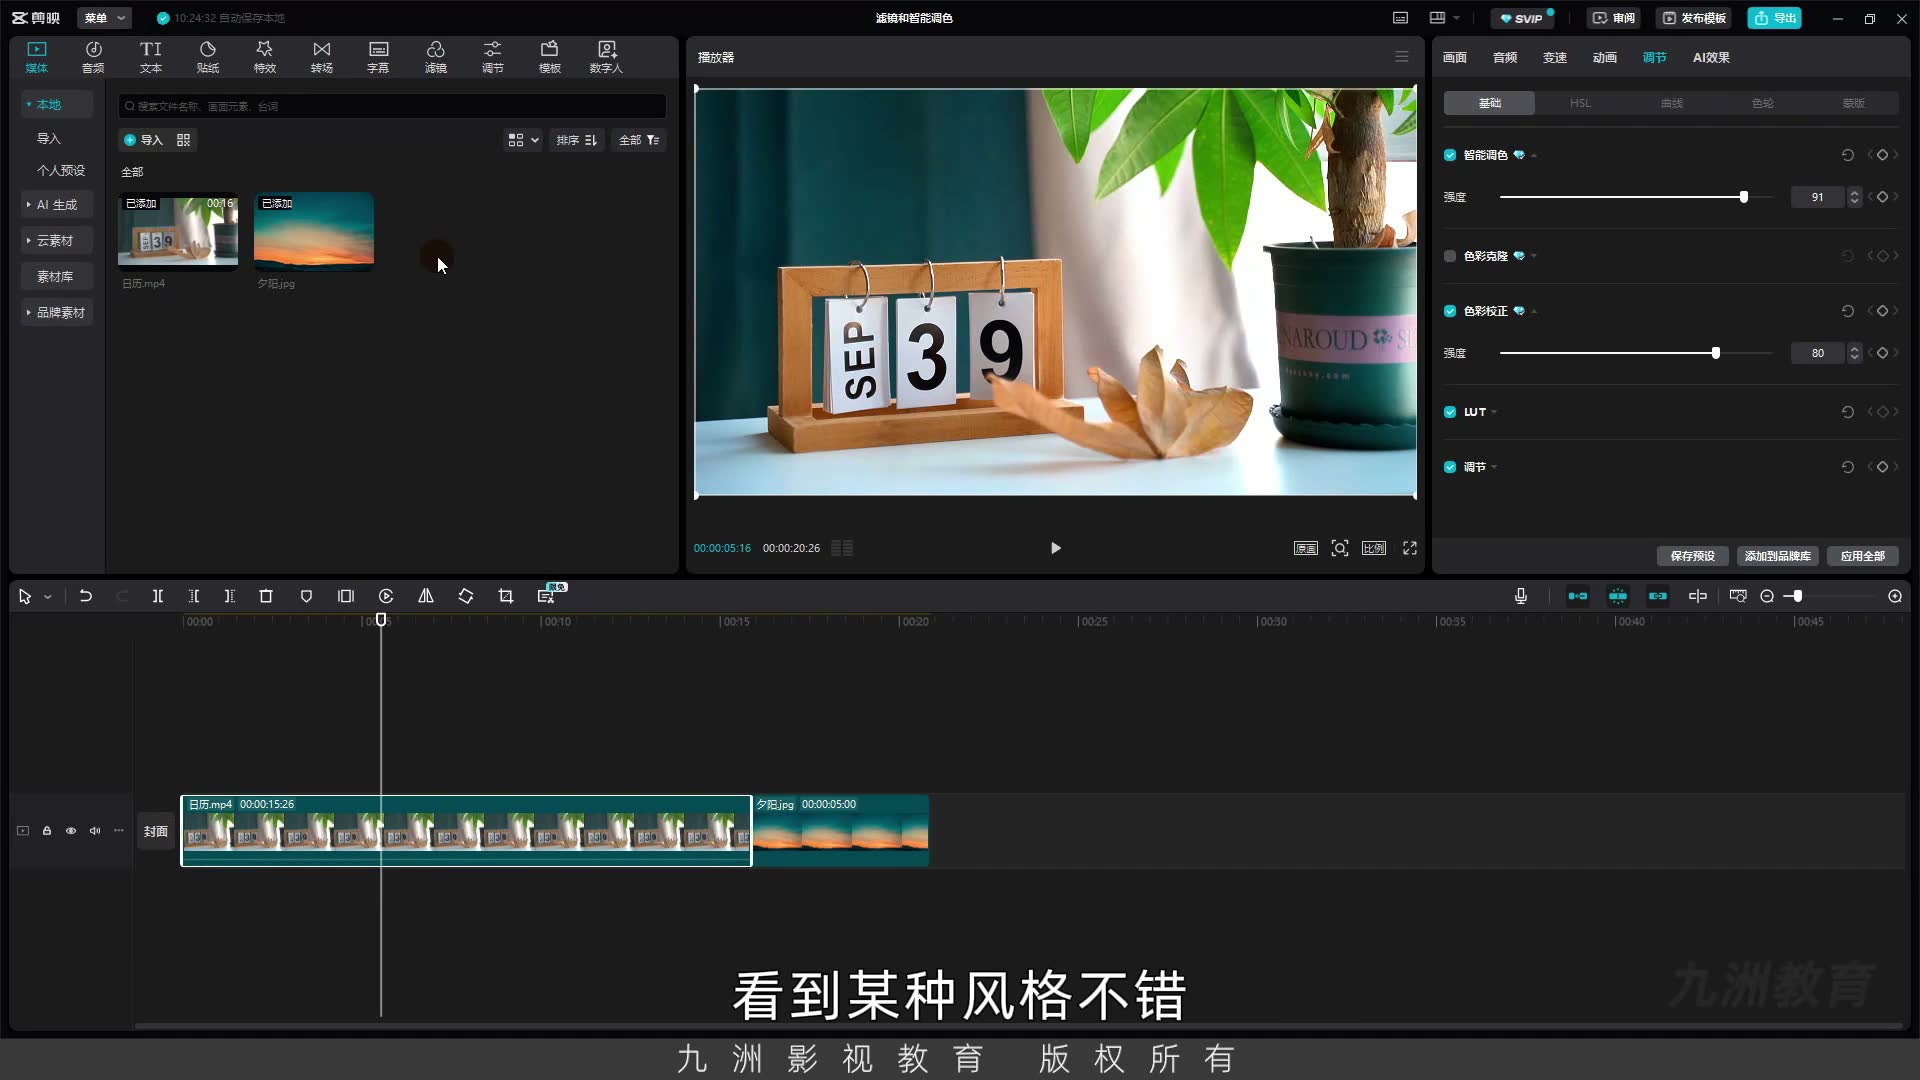Viewport: 1920px width, 1080px height.
Task: Click the rotate icon in timeline toolbar
Action: coord(466,596)
